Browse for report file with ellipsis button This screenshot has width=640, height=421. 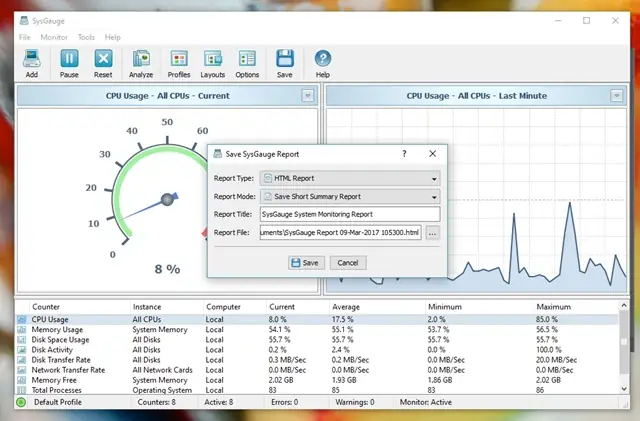click(x=433, y=233)
